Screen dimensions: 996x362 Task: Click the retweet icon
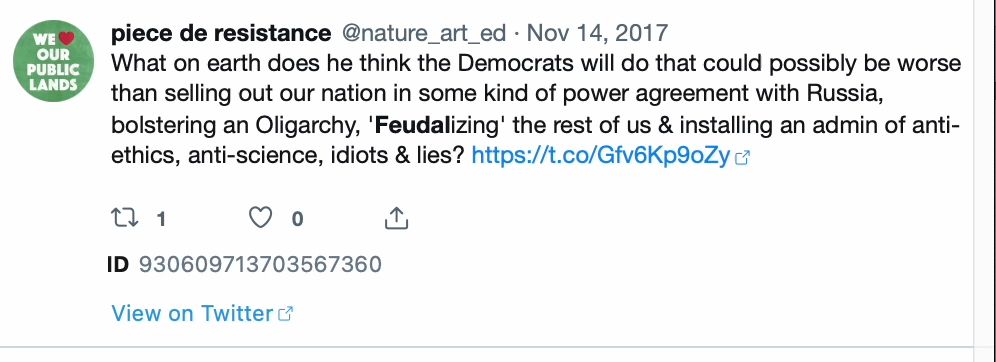(124, 218)
